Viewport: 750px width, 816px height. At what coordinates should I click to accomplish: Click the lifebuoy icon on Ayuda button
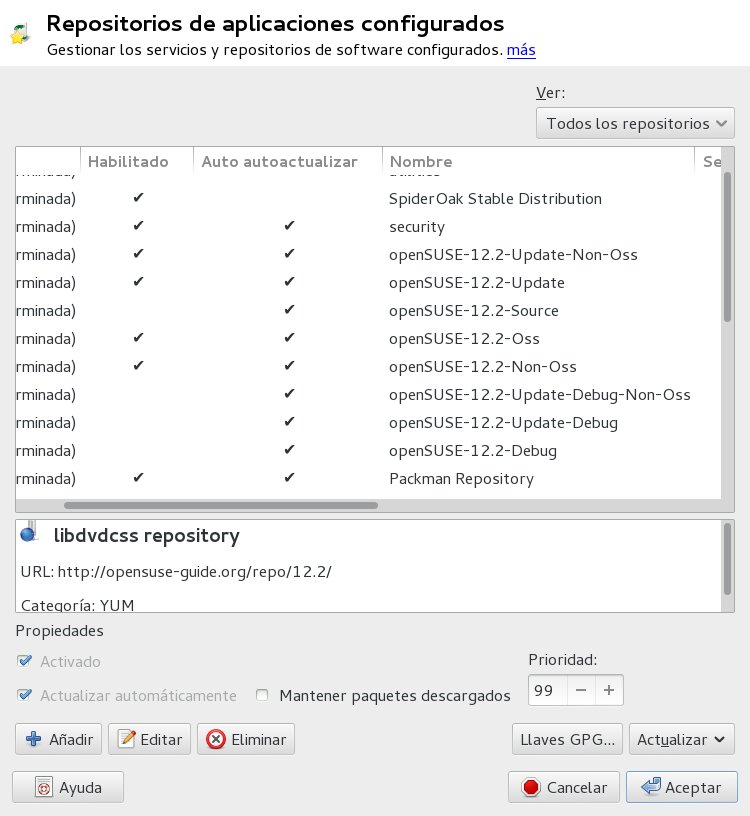coord(44,787)
